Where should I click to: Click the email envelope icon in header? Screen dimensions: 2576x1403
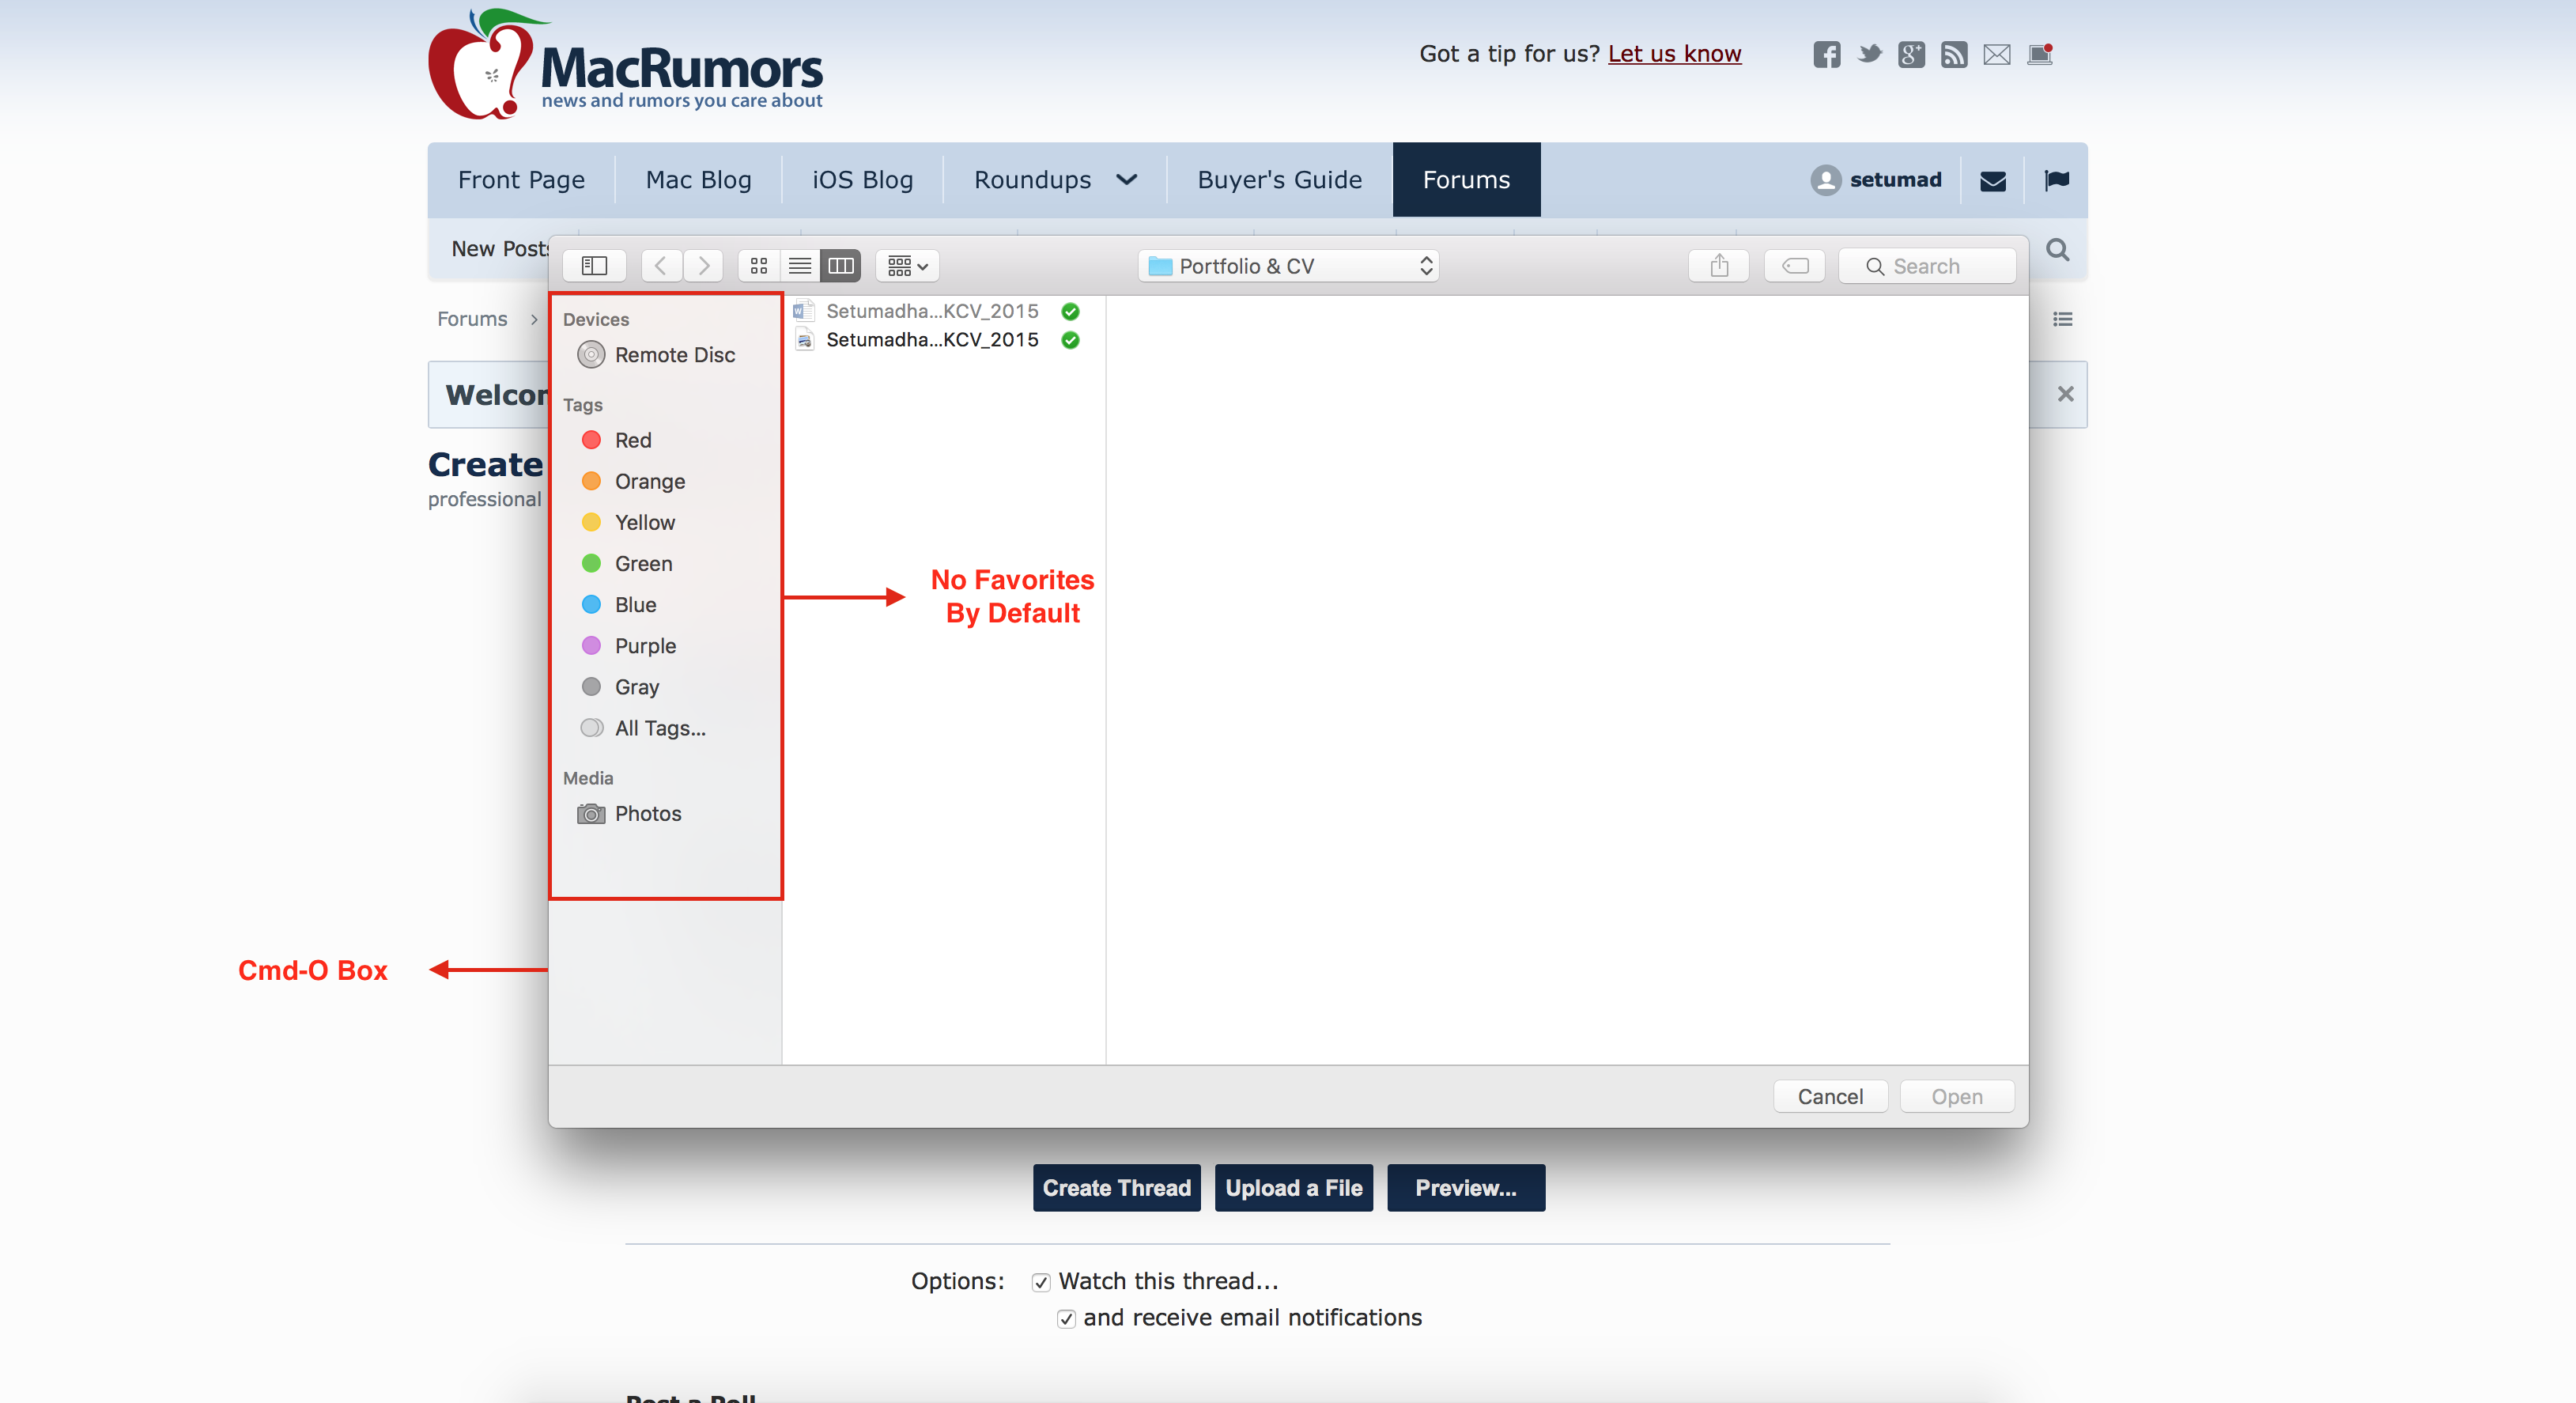tap(1997, 54)
